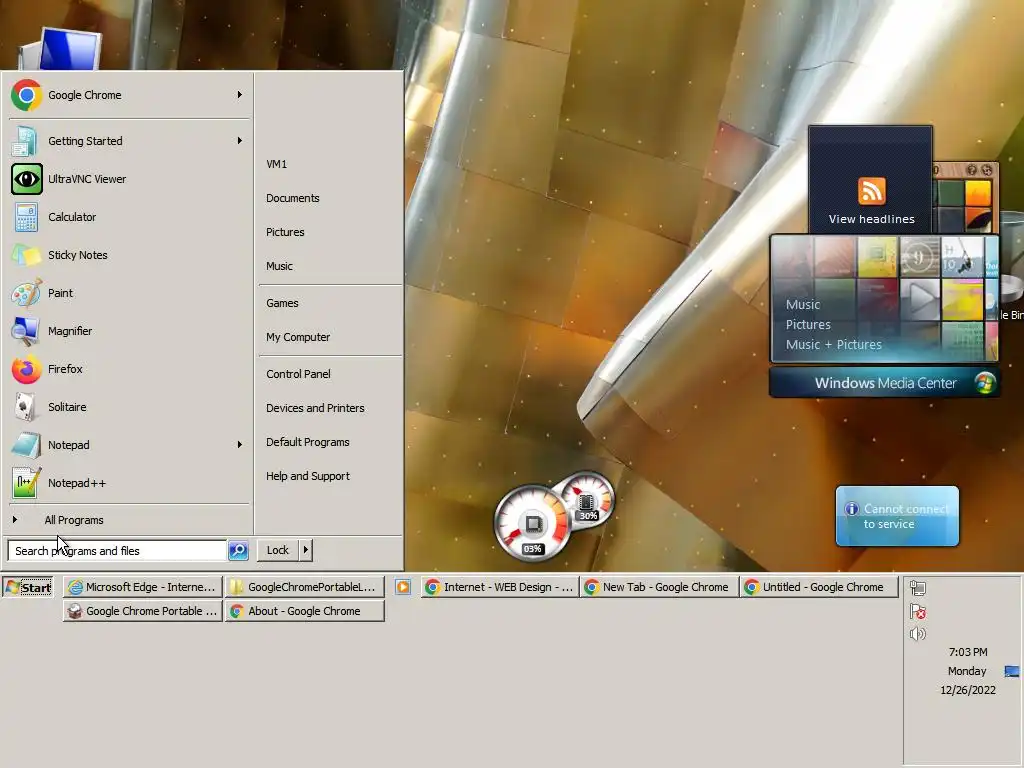Click the memory usage small gauge
Screen dimensions: 1024x768
pyautogui.click(x=587, y=500)
